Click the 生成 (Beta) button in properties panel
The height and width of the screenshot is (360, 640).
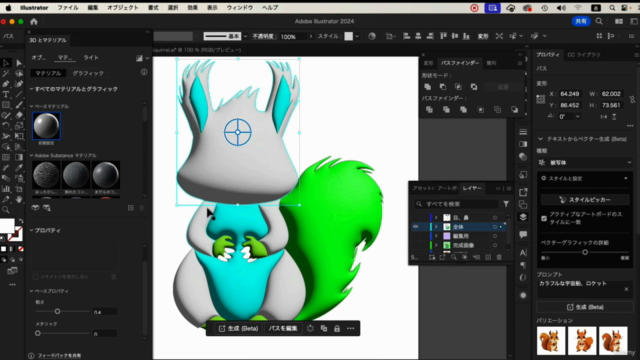584,307
